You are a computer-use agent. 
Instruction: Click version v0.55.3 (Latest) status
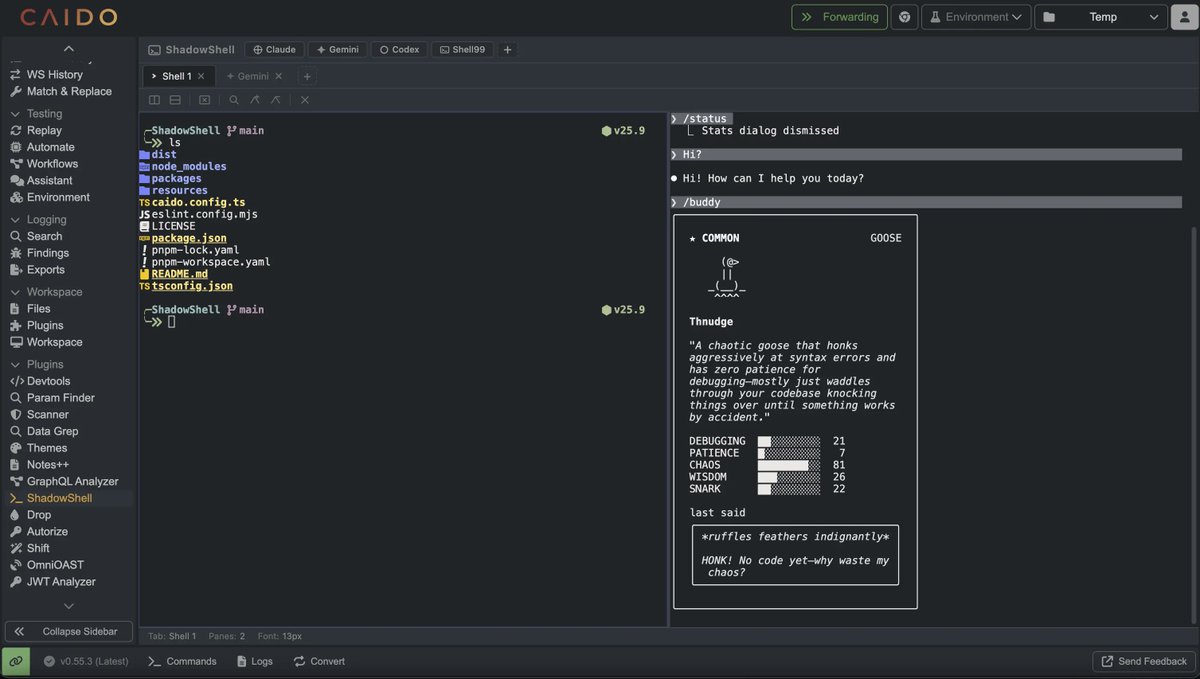(x=86, y=661)
